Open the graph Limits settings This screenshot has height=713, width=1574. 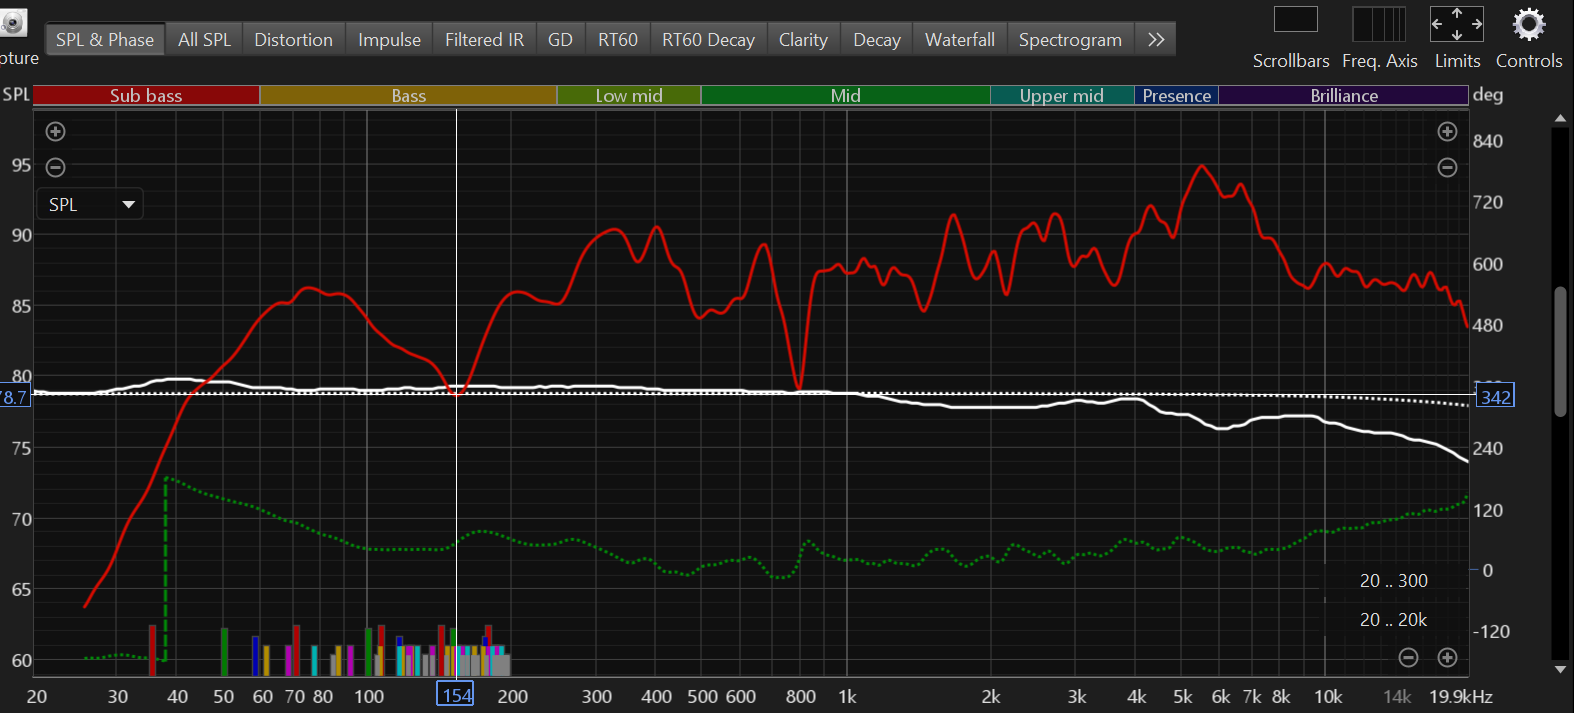point(1457,24)
